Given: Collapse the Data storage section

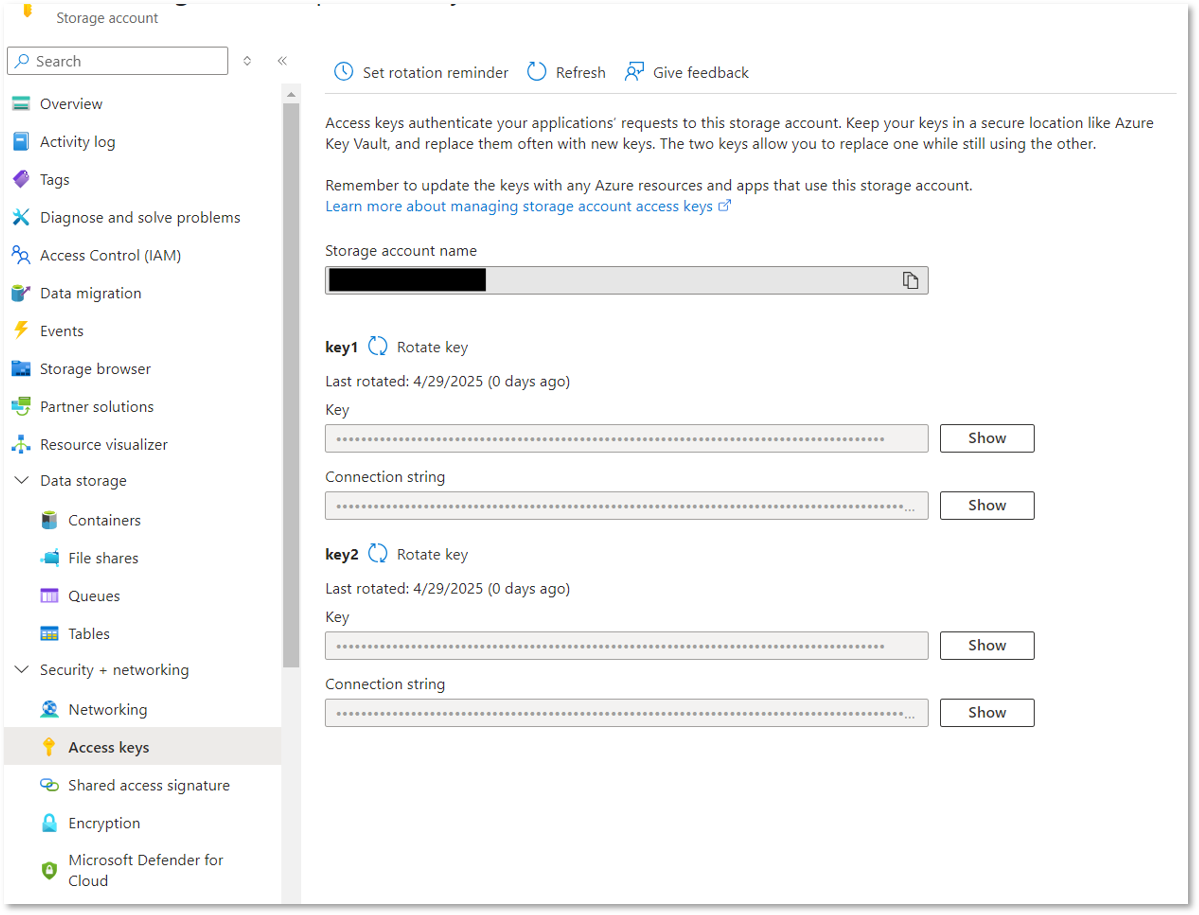Looking at the screenshot, I should click(21, 480).
